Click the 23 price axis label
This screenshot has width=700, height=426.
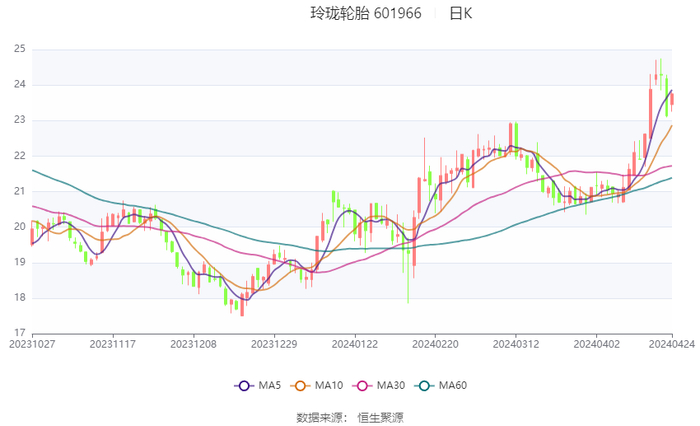[19, 120]
